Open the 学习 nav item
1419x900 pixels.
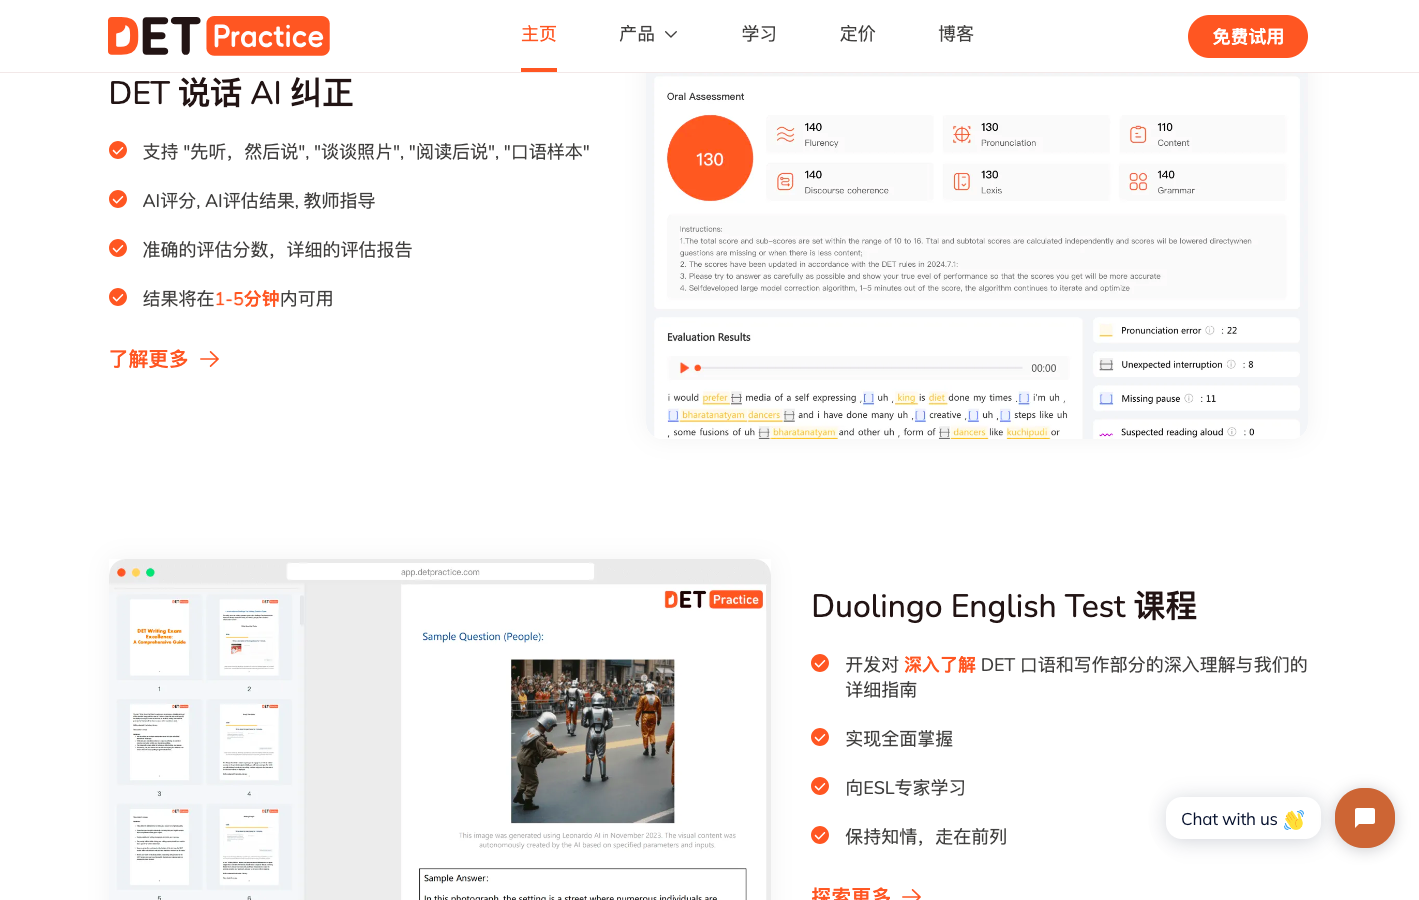(x=759, y=34)
